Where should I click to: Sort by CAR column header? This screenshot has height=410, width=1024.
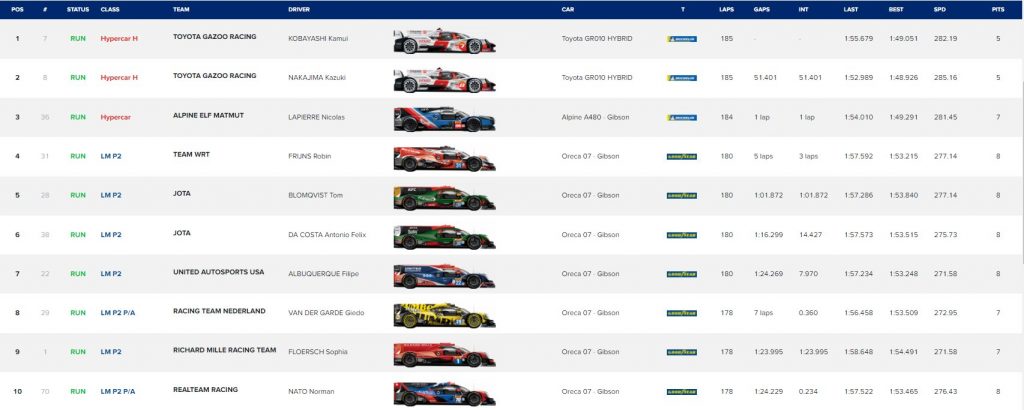568,10
